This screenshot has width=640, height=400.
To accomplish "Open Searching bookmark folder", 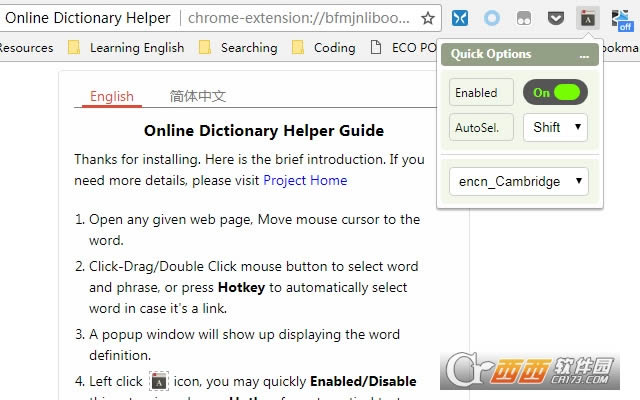I will point(238,48).
